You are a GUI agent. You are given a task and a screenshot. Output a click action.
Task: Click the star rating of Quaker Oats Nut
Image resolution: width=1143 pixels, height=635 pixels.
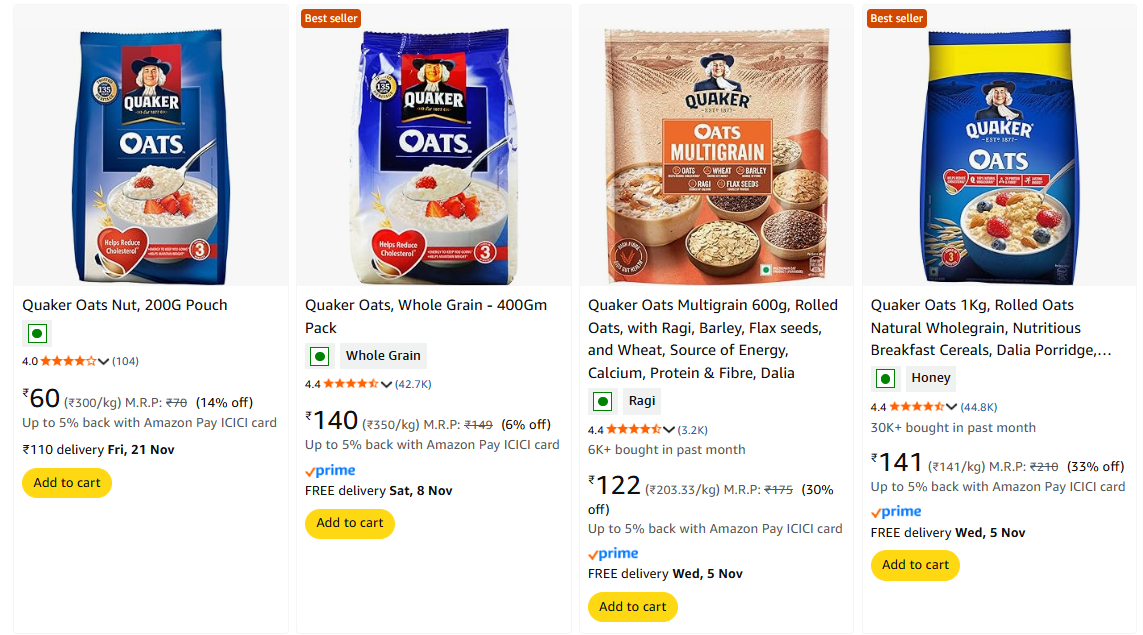[x=68, y=361]
